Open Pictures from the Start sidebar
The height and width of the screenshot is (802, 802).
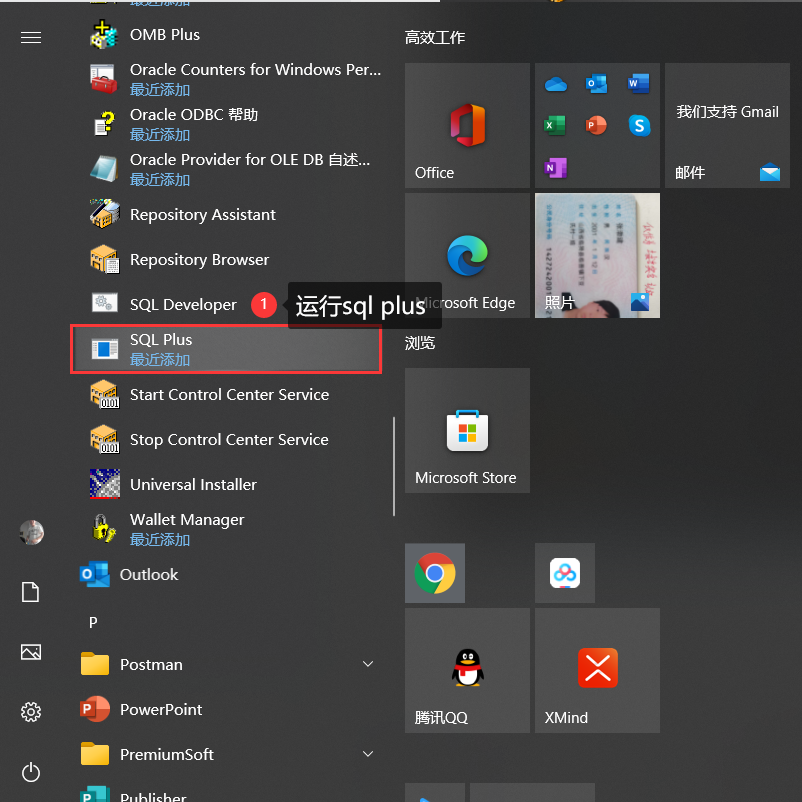coord(31,652)
